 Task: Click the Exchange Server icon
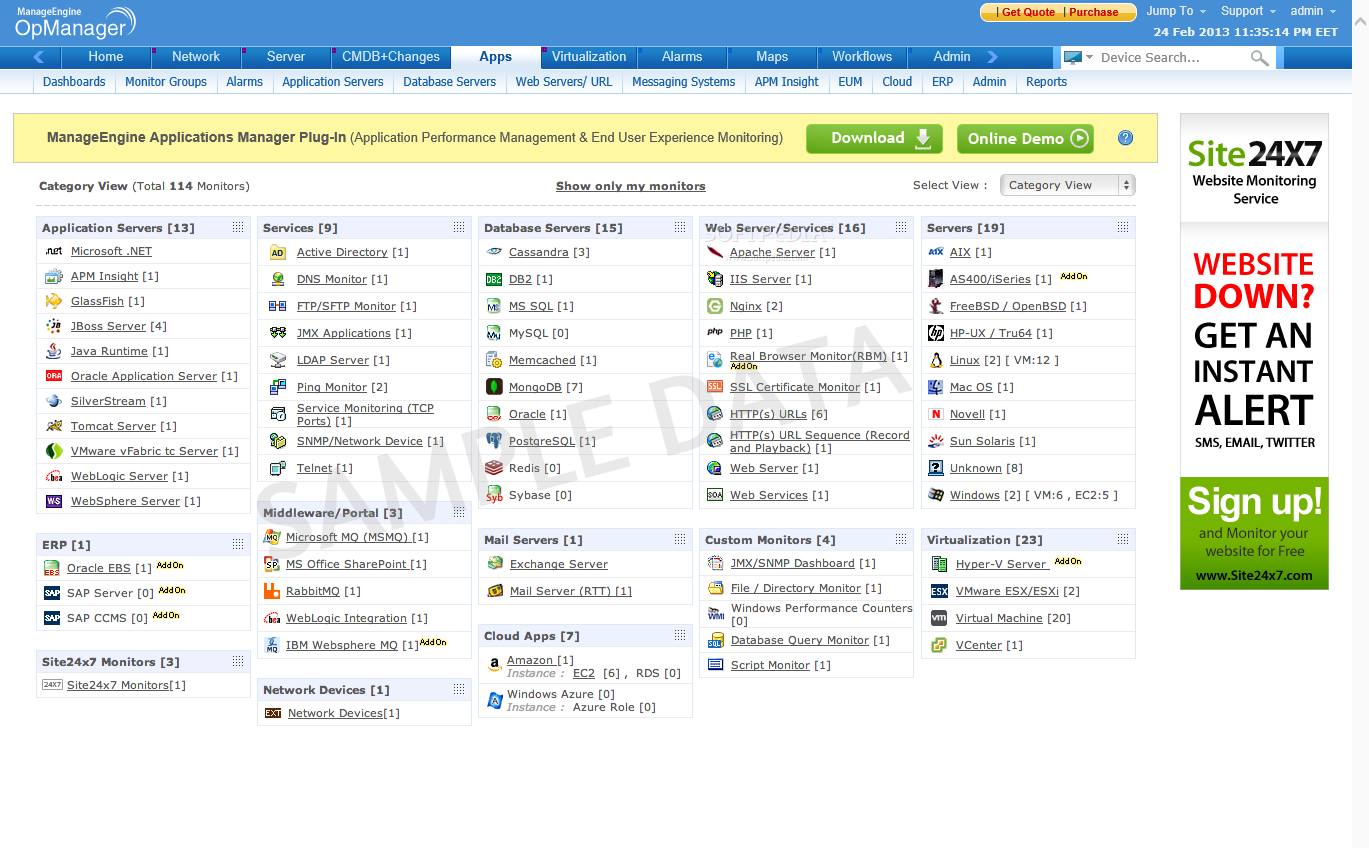[495, 564]
